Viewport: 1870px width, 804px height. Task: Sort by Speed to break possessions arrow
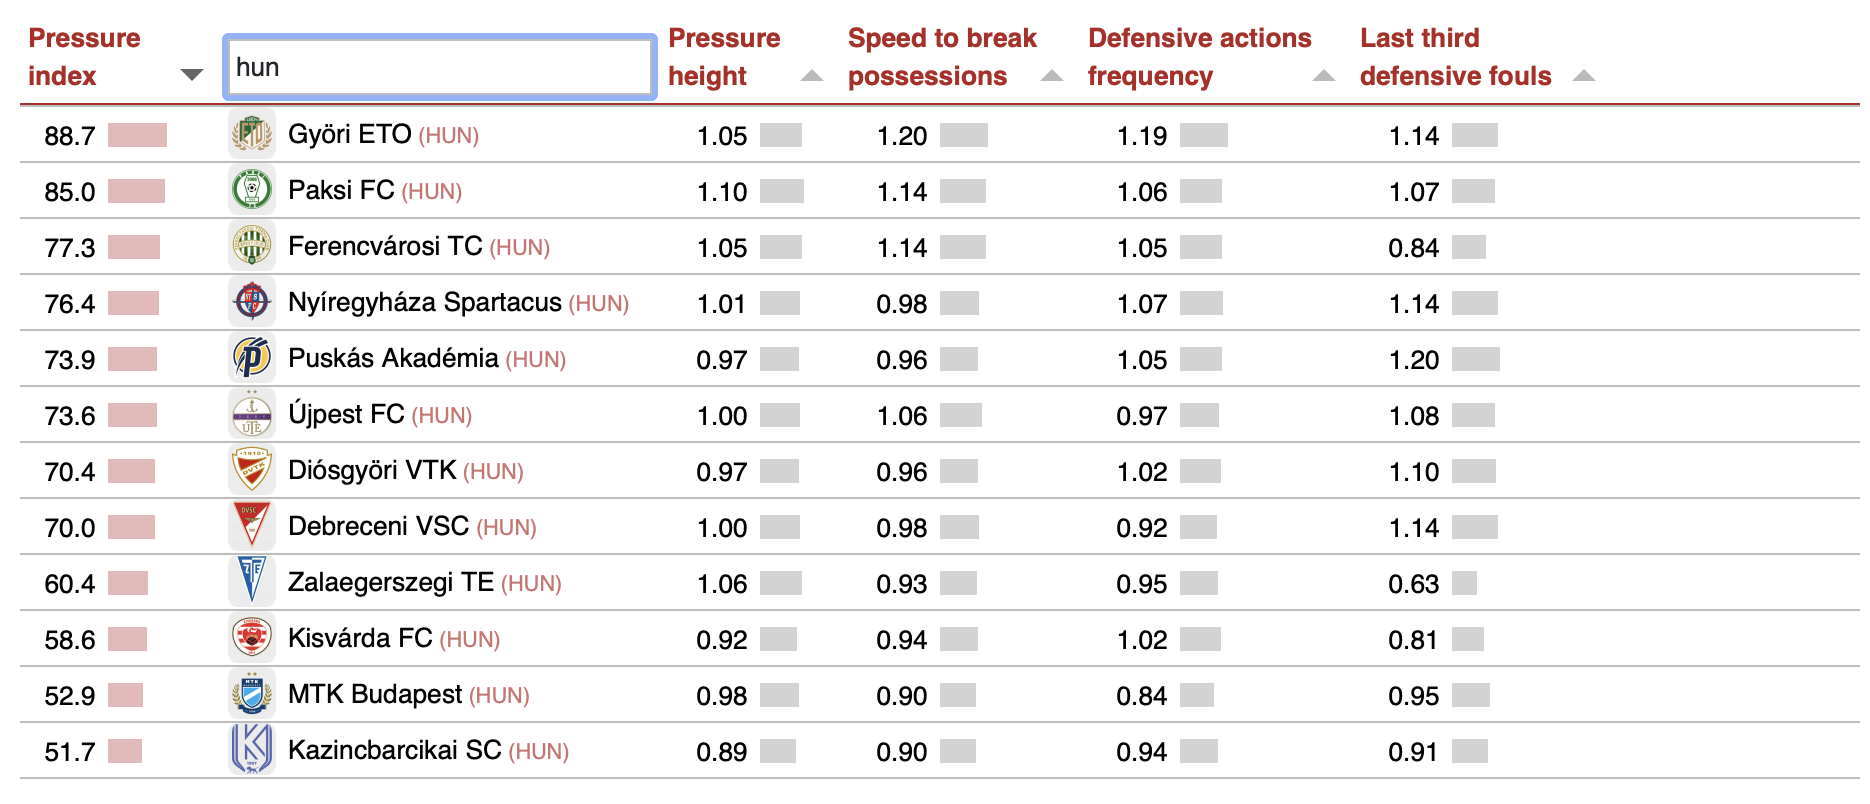(x=1052, y=76)
